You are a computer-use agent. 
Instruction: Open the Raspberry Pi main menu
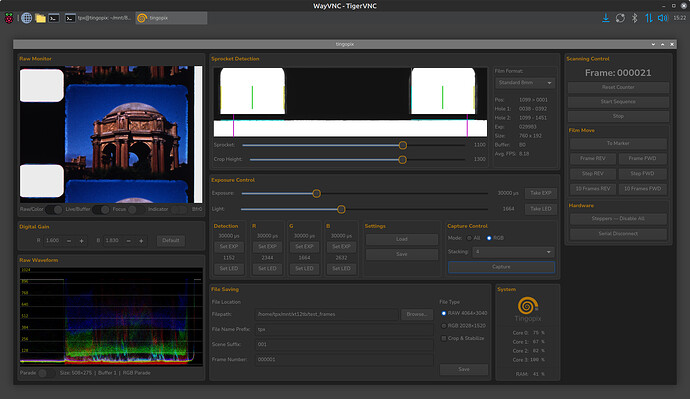tap(9, 18)
